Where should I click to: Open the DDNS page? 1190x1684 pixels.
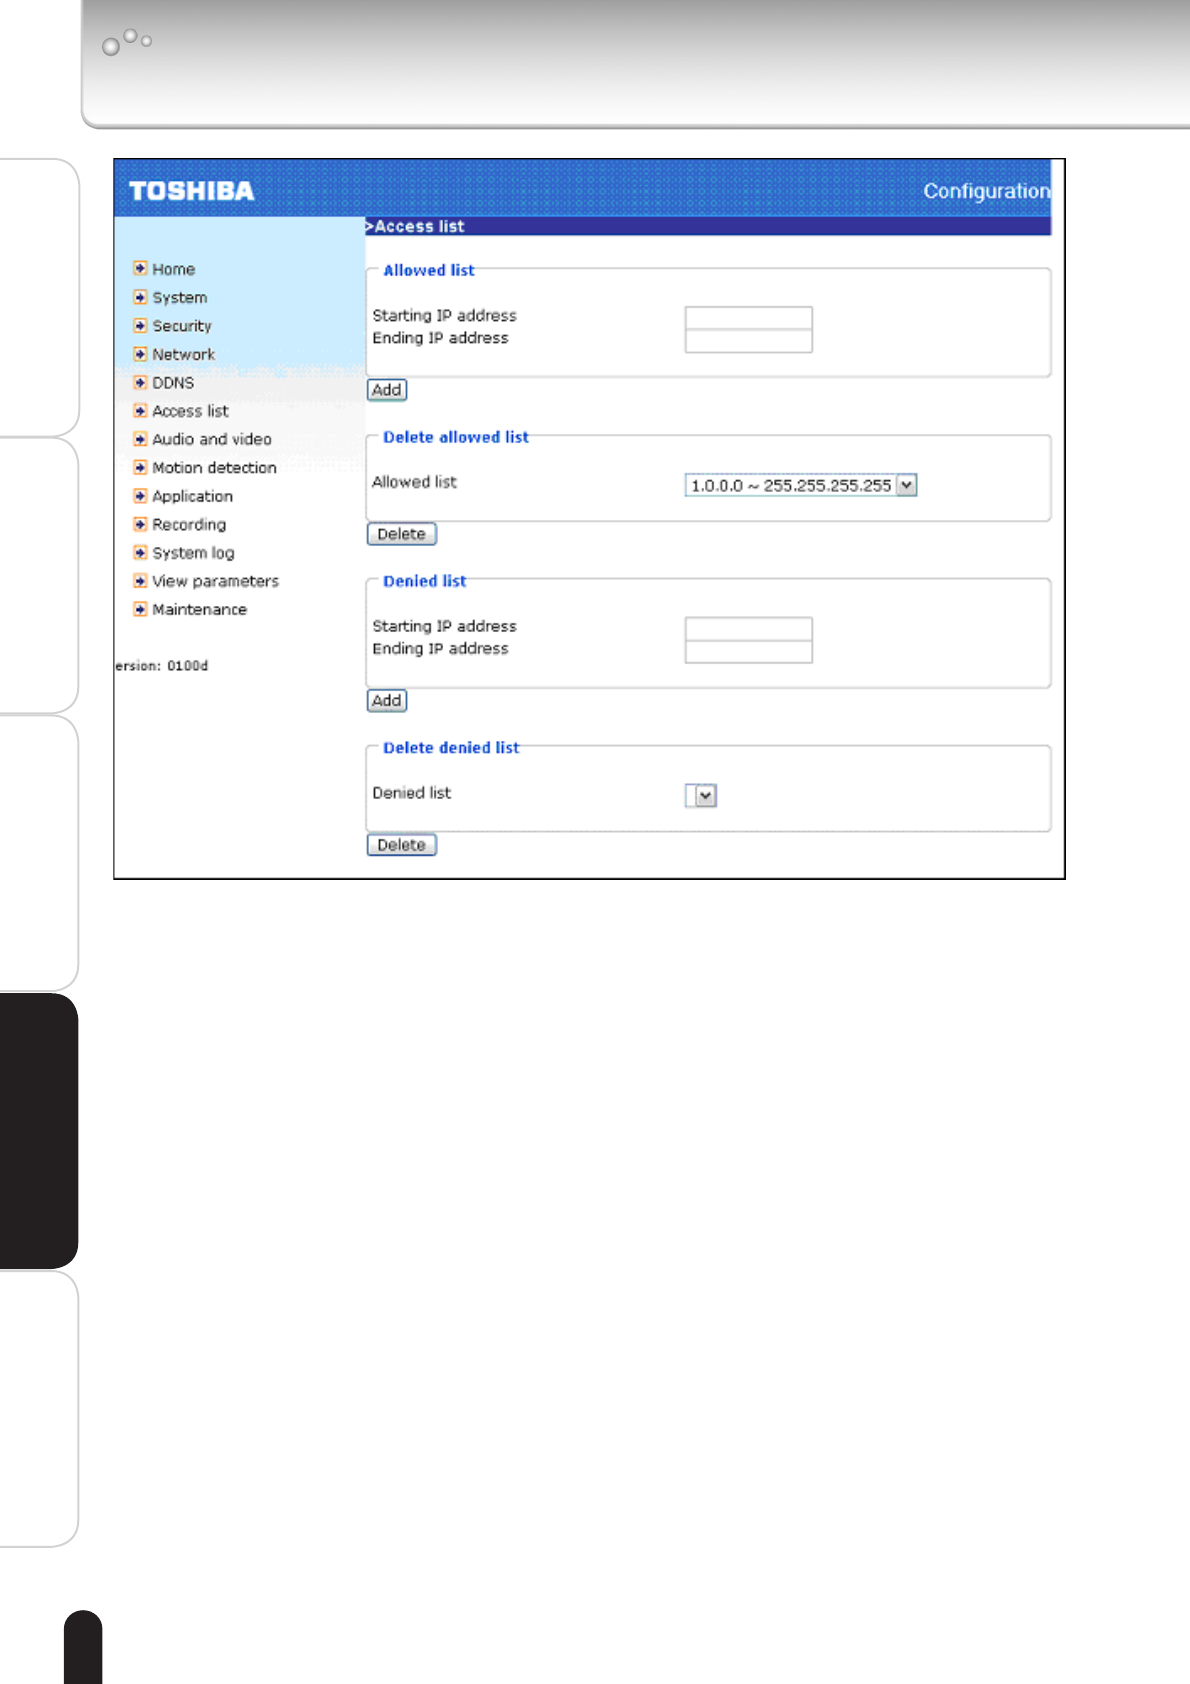tap(173, 382)
